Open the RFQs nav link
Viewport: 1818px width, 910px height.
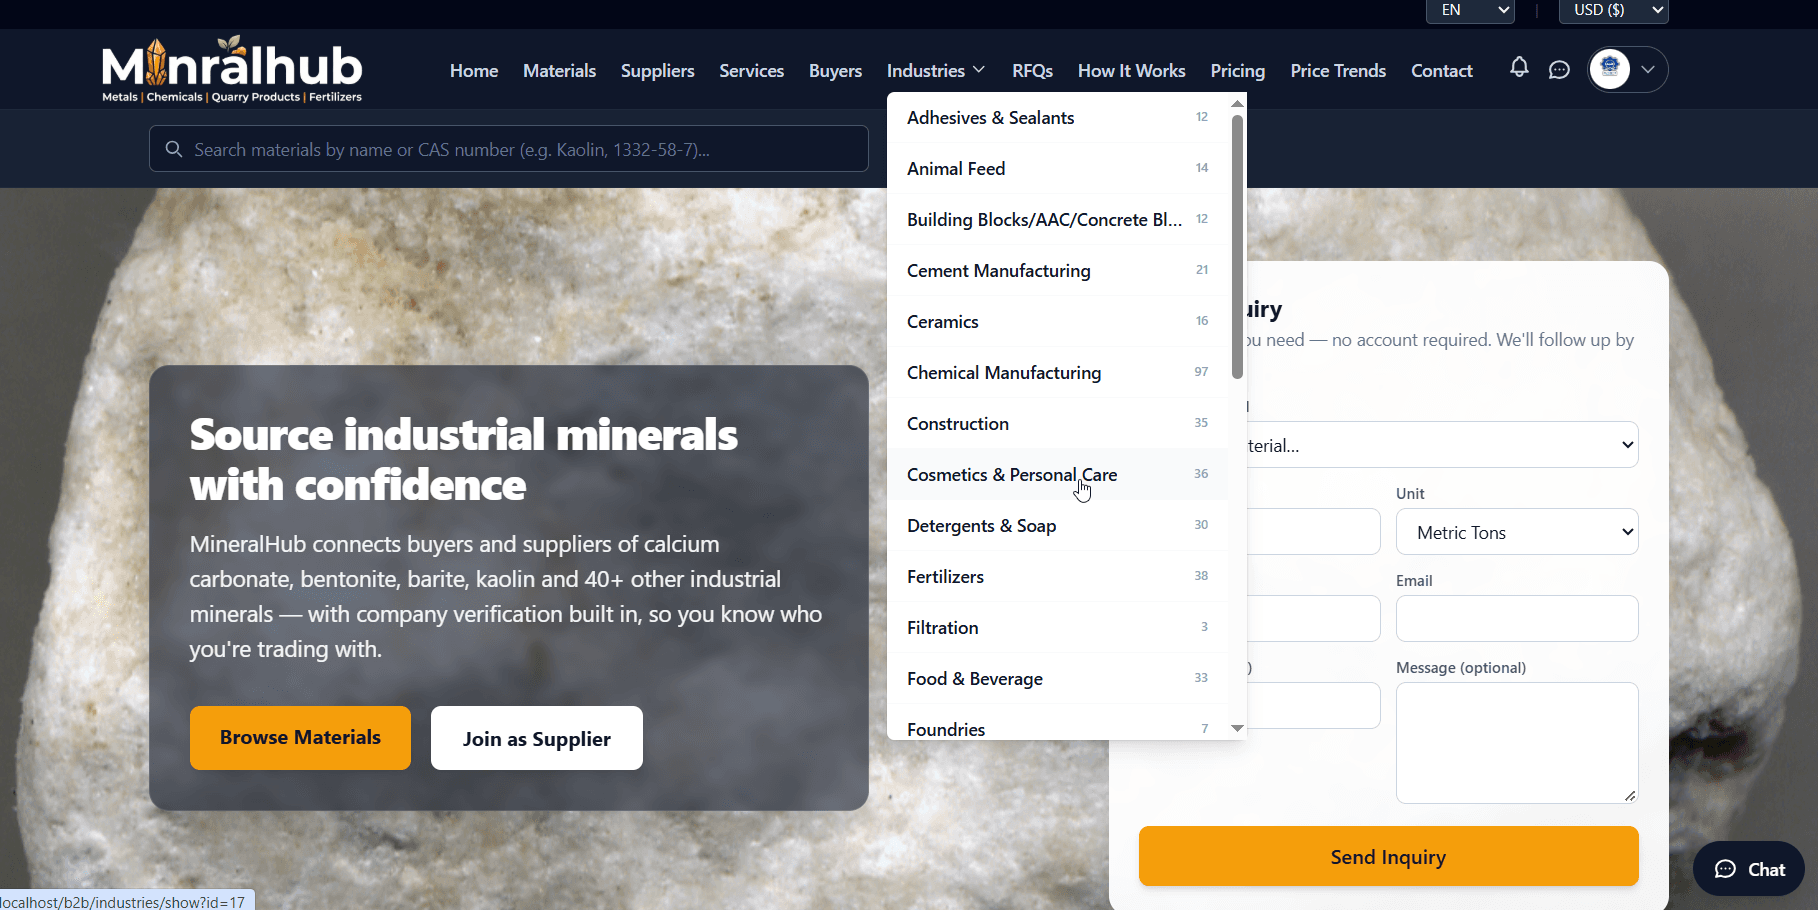pos(1032,70)
